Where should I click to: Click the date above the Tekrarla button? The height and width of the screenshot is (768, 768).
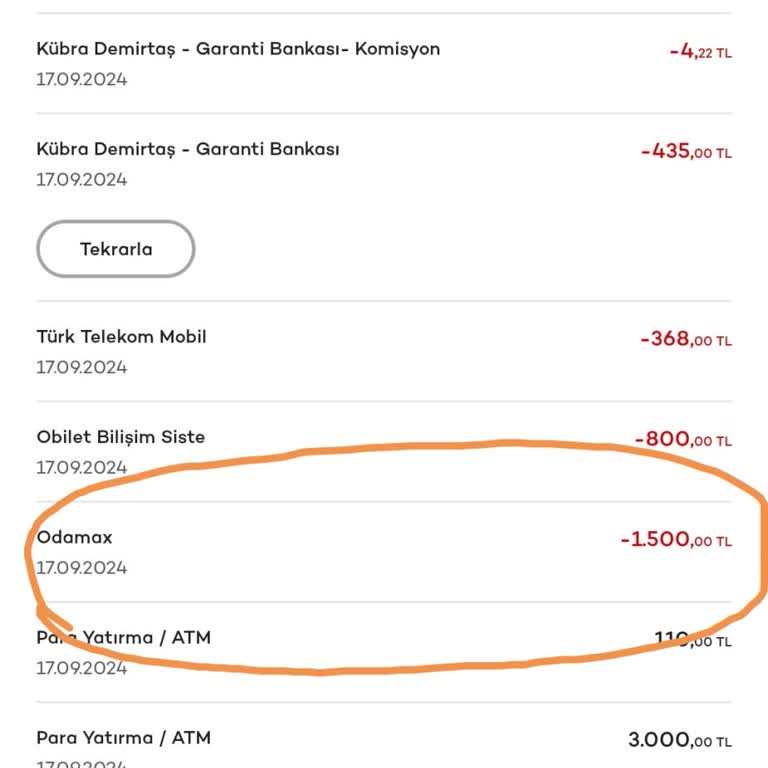tap(82, 180)
